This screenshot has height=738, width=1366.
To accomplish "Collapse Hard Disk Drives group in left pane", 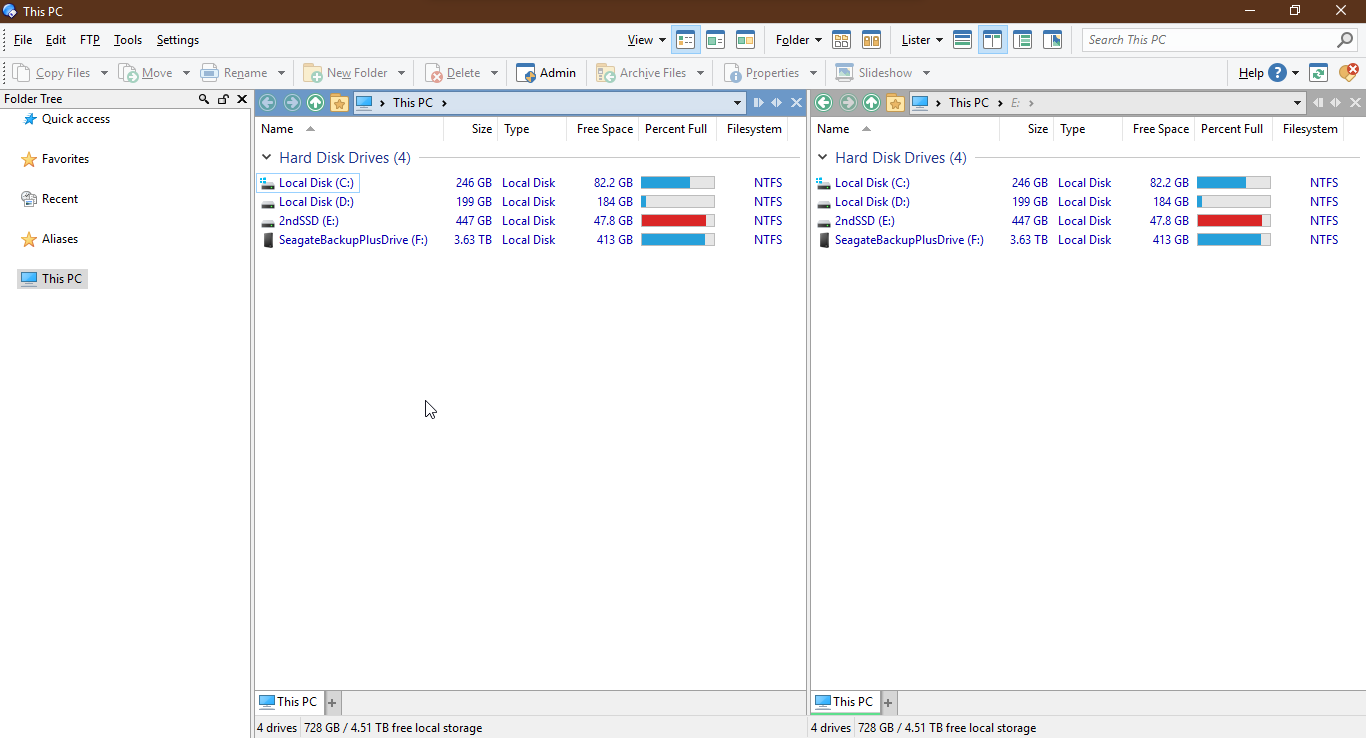I will pos(267,158).
